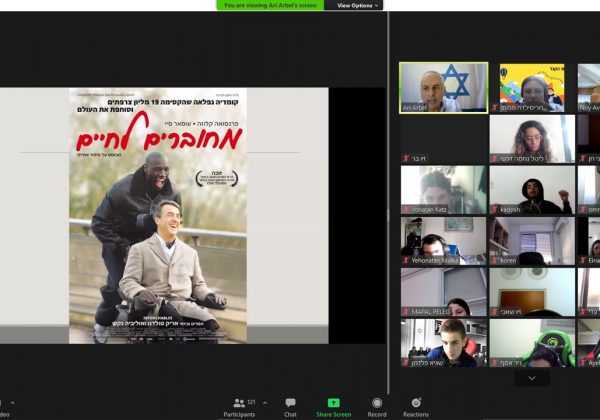Select ניר אסף's video tile with green chair

[532, 343]
